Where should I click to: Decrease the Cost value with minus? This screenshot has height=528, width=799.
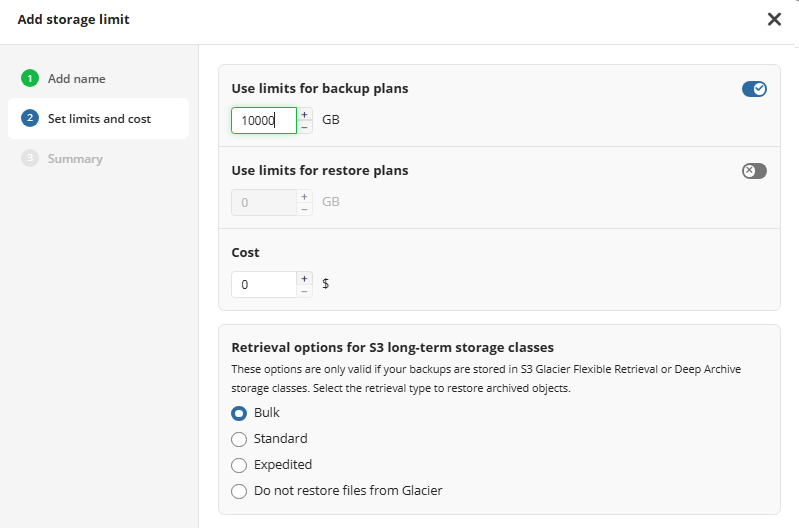[305, 291]
